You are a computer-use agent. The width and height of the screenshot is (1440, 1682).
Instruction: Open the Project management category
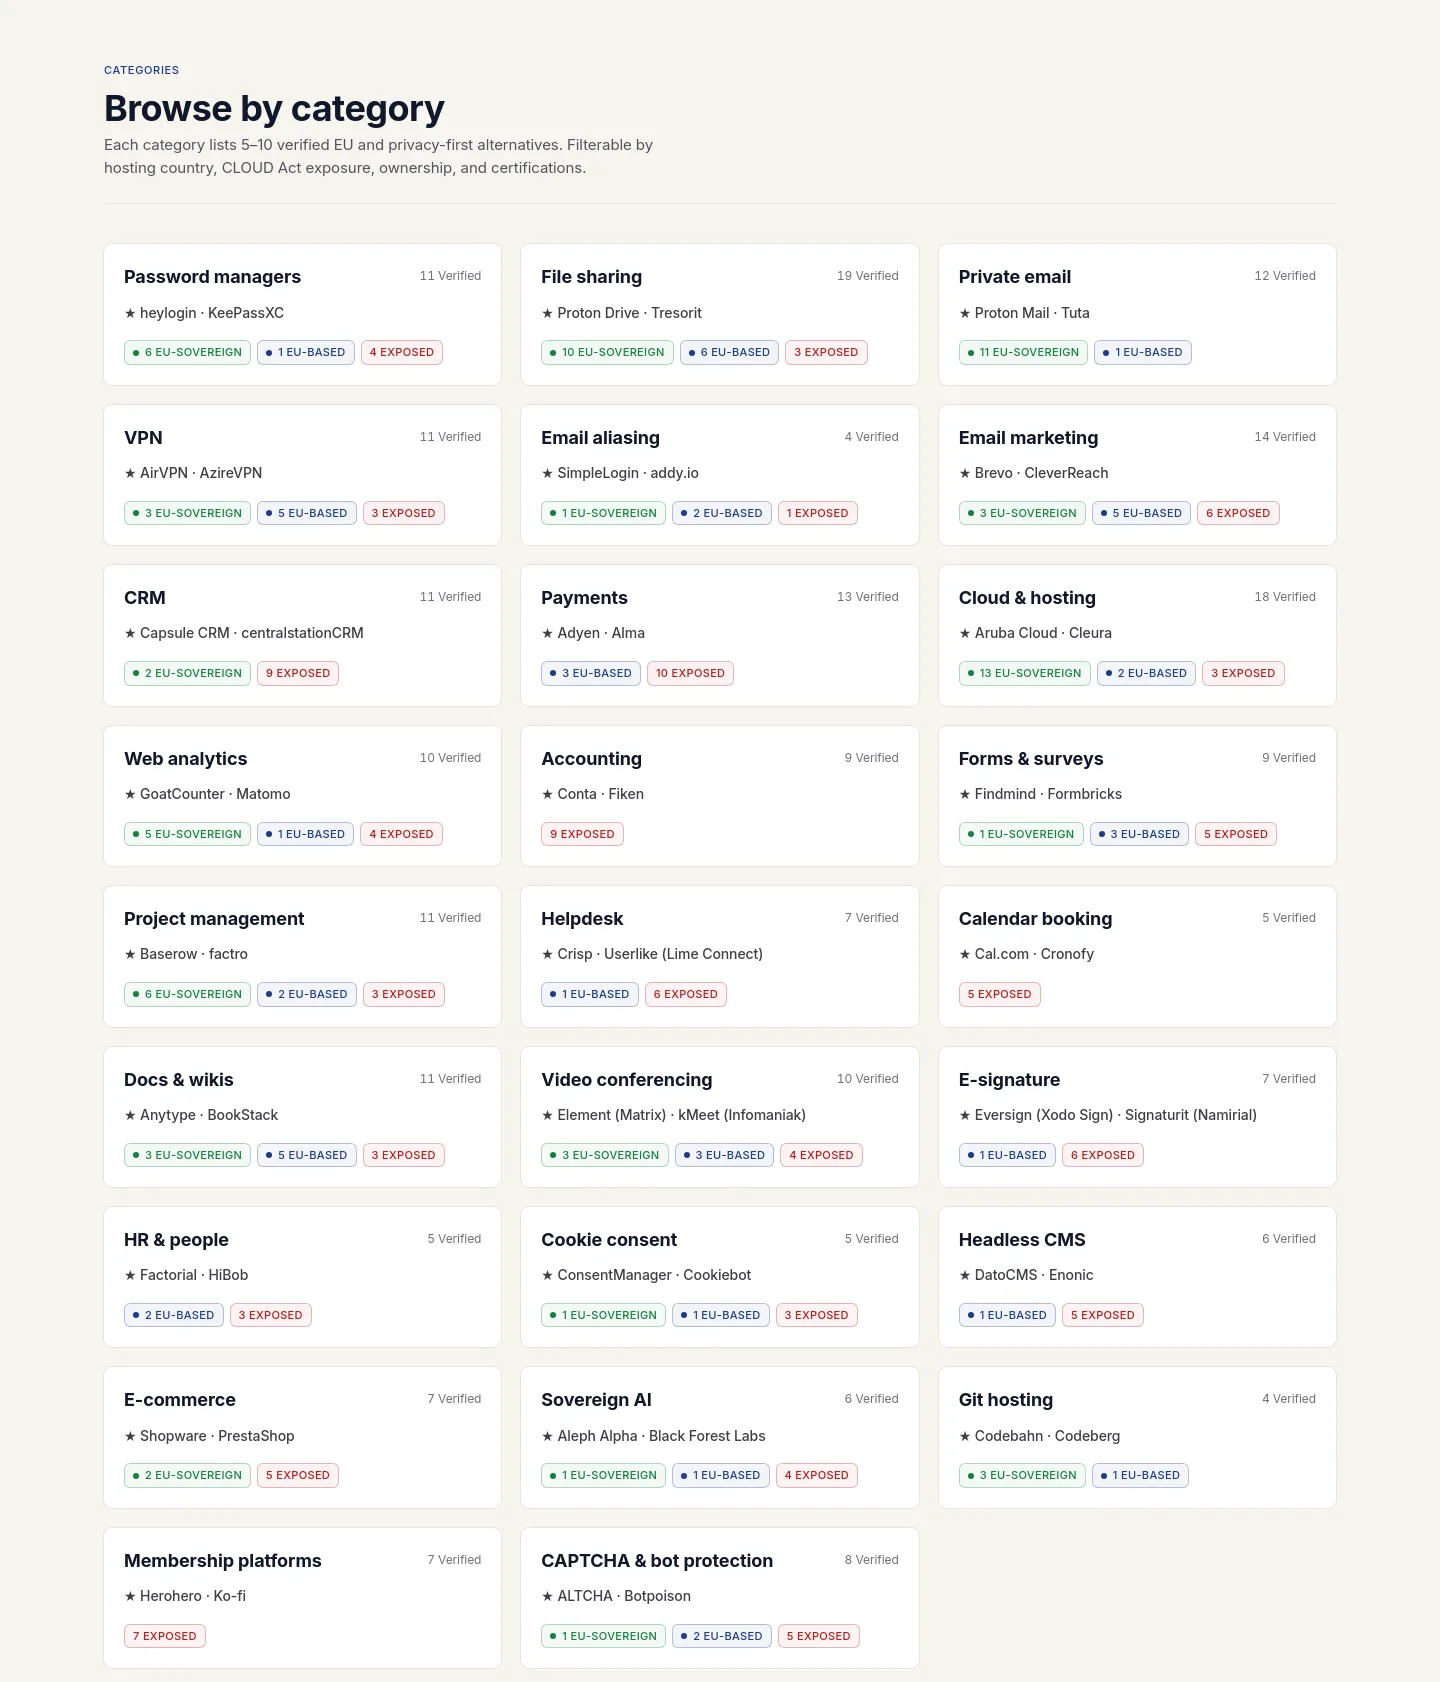pyautogui.click(x=302, y=956)
